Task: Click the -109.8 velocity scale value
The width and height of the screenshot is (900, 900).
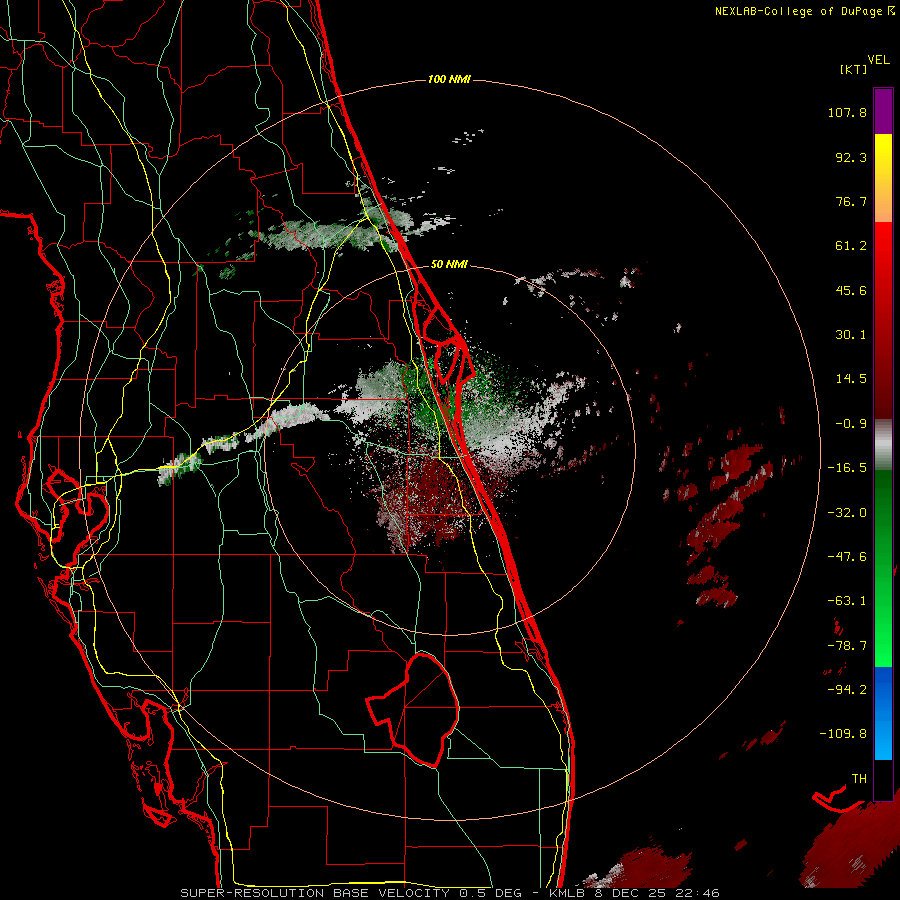Action: point(843,734)
